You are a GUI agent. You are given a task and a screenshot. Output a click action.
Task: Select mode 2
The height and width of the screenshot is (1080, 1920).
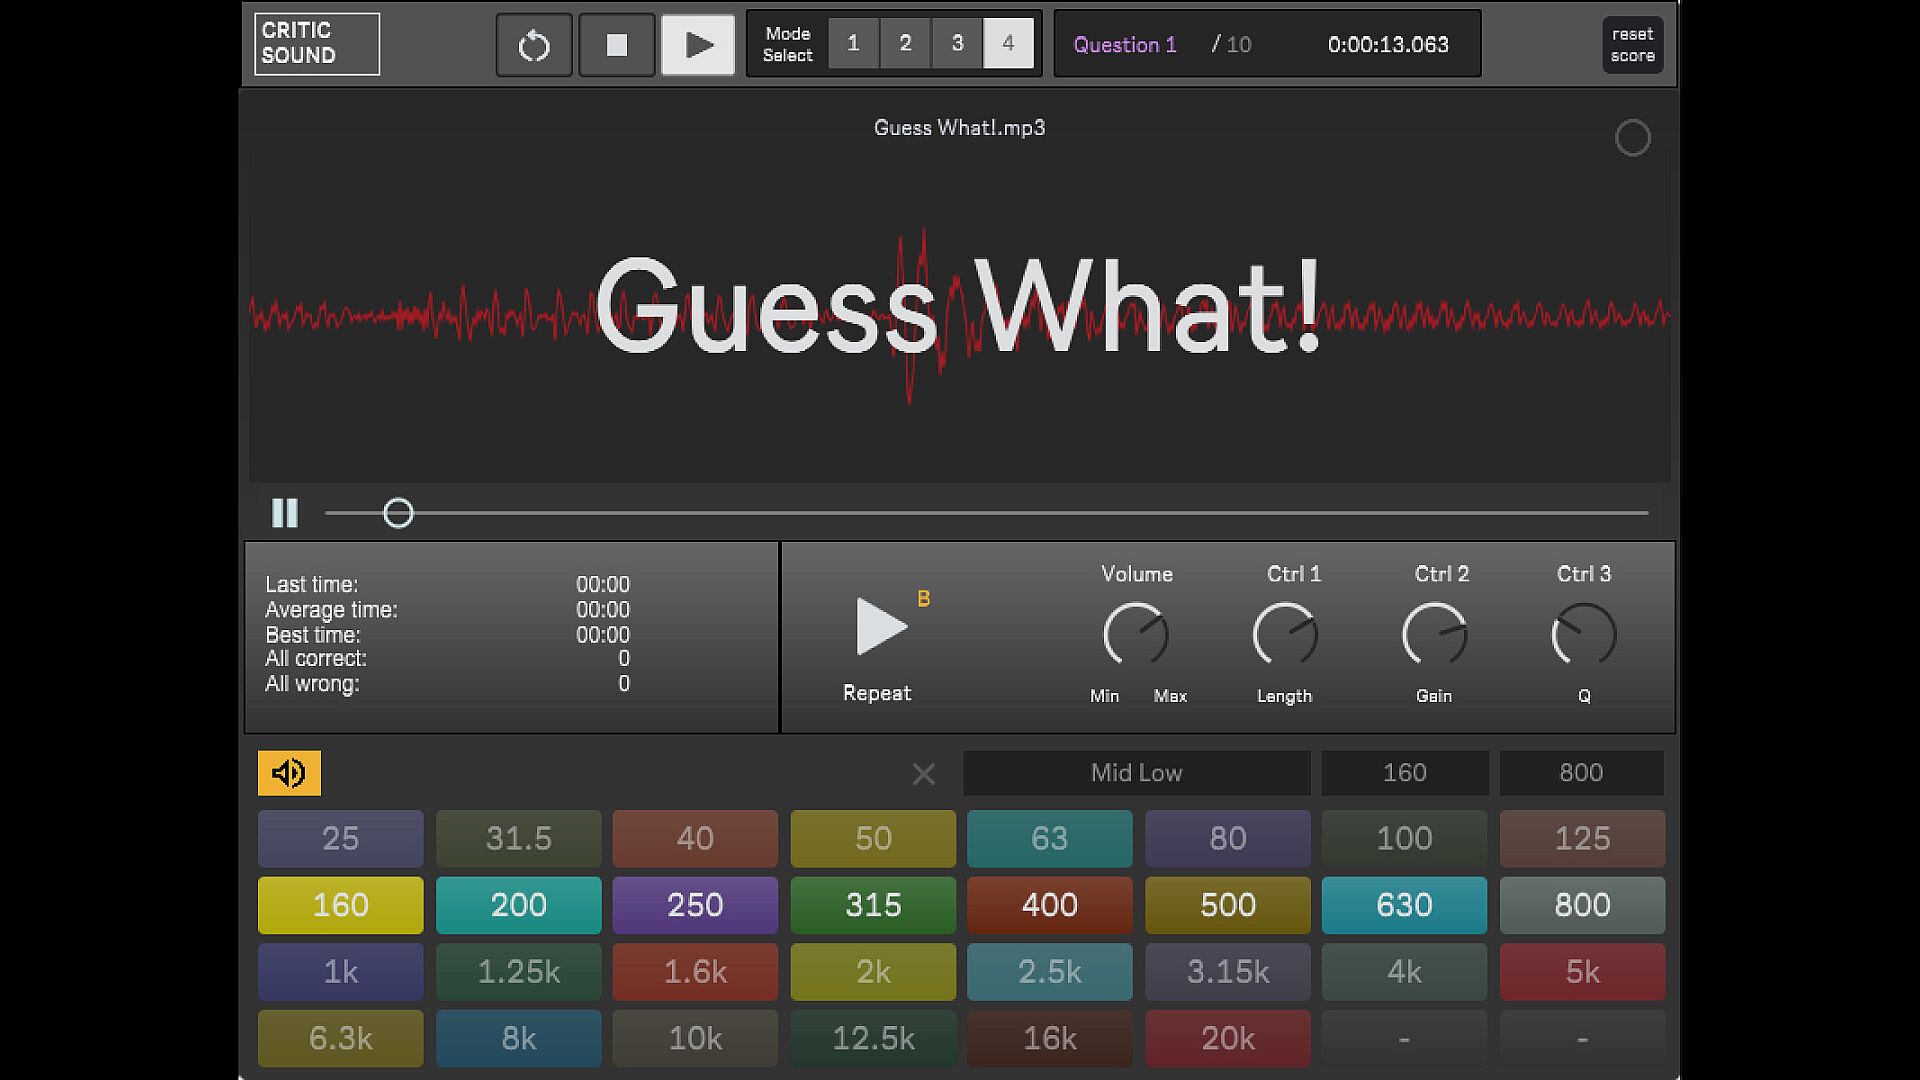[x=905, y=44]
